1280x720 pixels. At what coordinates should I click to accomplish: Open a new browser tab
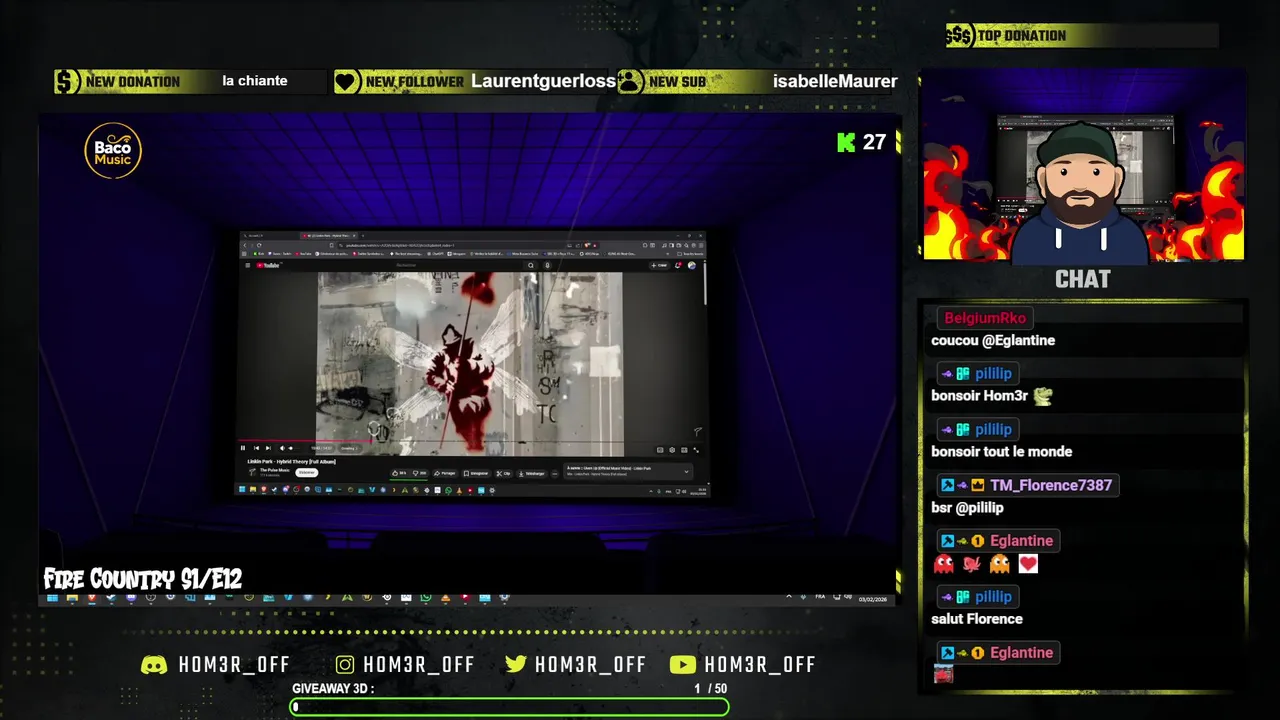click(363, 236)
